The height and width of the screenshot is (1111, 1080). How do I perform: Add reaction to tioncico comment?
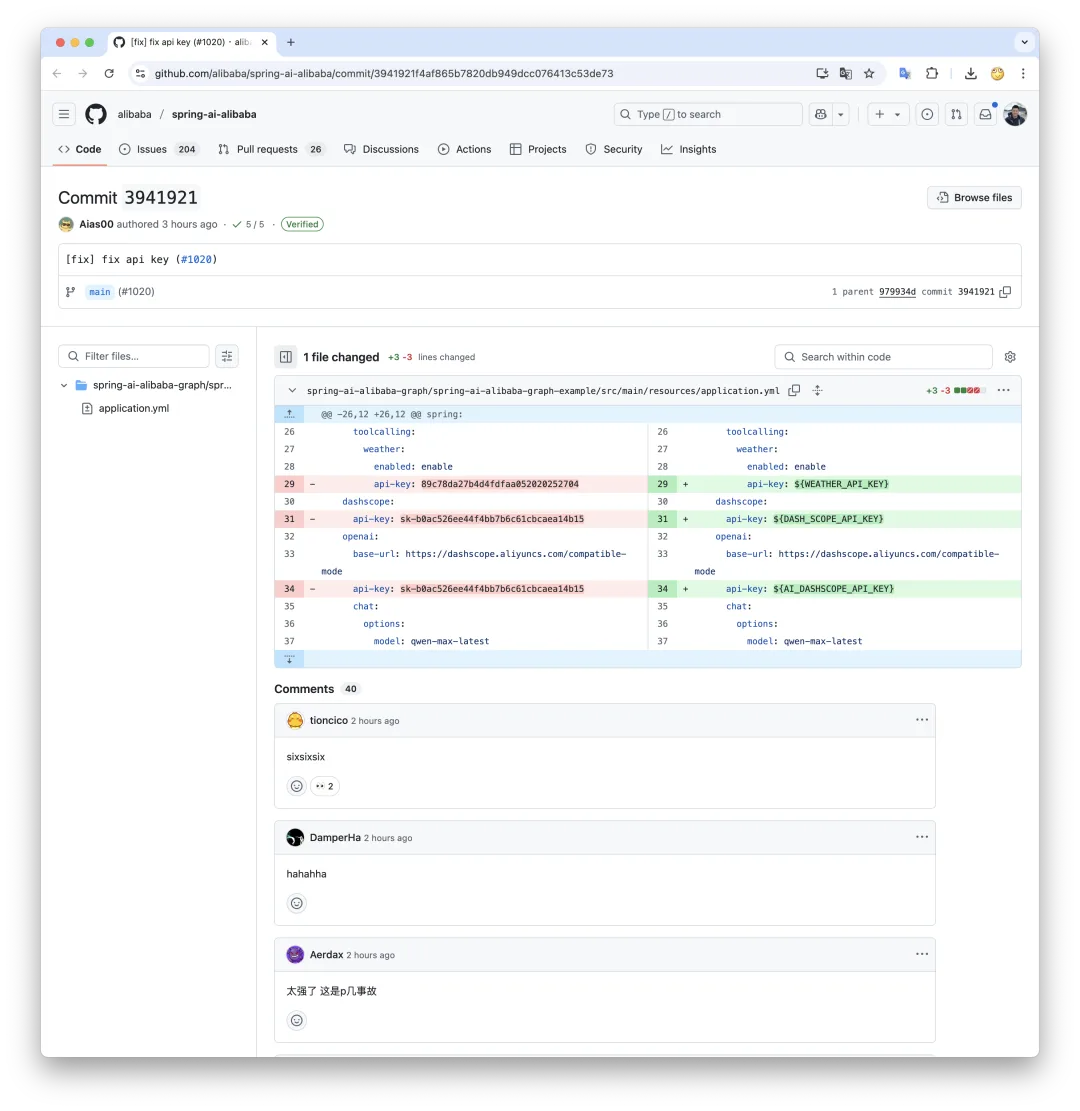click(x=297, y=786)
